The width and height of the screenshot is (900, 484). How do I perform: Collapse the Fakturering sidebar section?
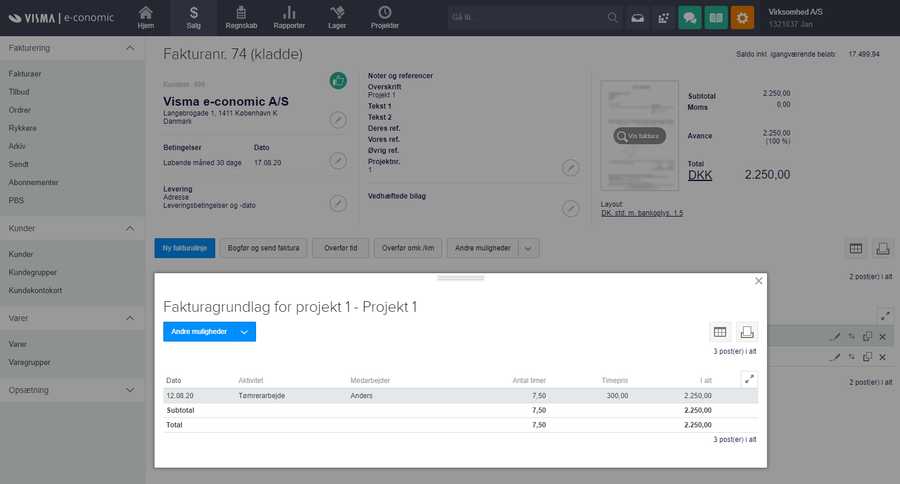(130, 48)
